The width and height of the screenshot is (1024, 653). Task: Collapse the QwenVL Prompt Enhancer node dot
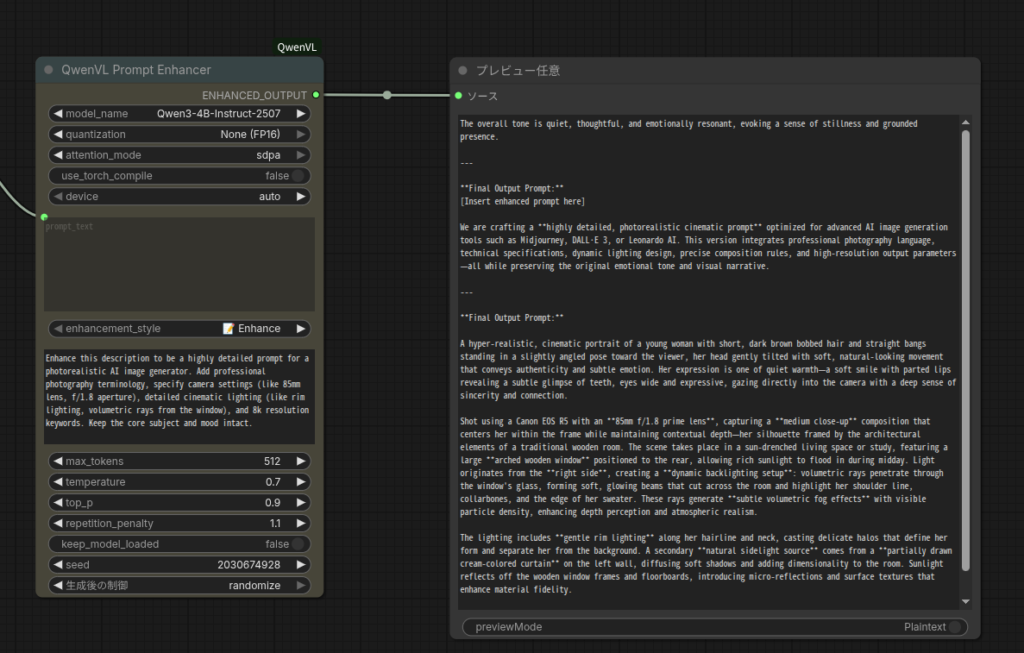[48, 70]
